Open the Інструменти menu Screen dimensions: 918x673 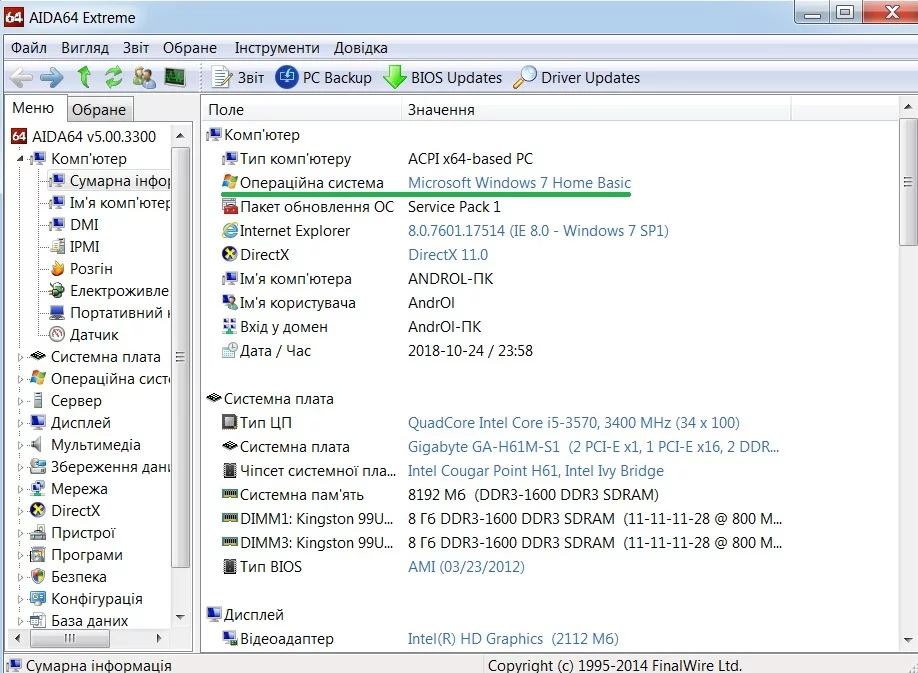coord(277,48)
